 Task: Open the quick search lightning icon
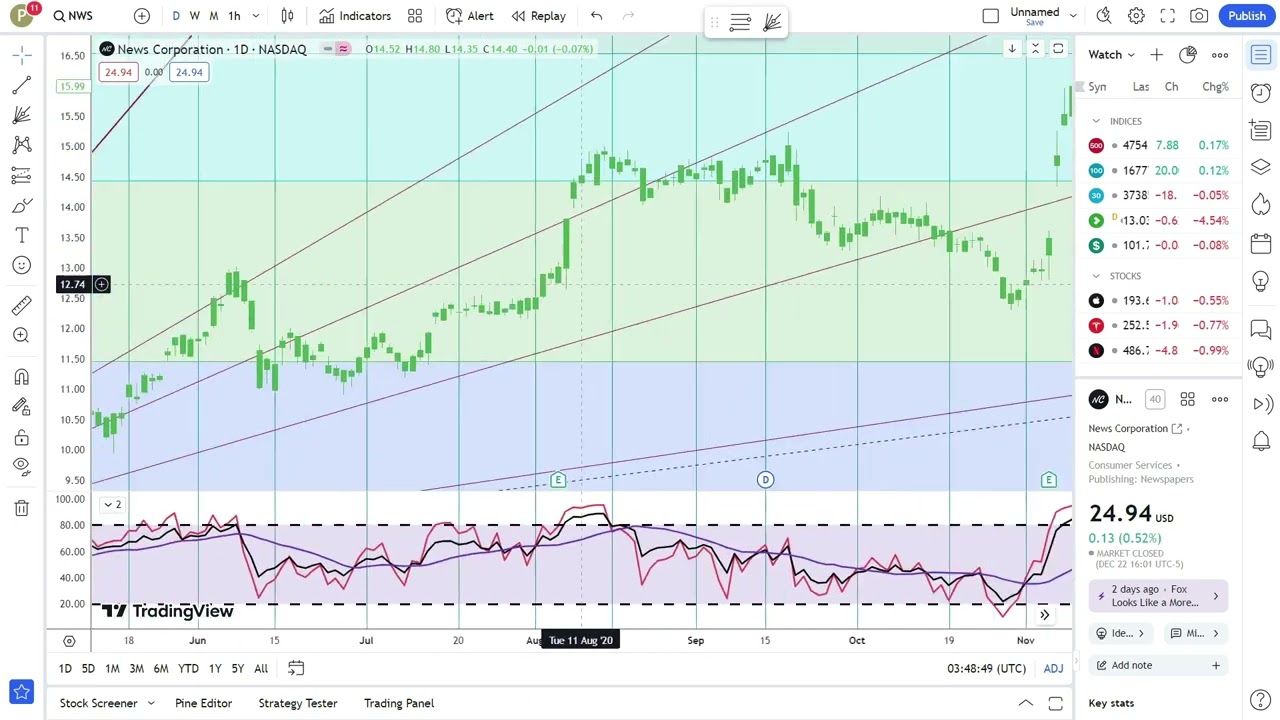click(1104, 16)
